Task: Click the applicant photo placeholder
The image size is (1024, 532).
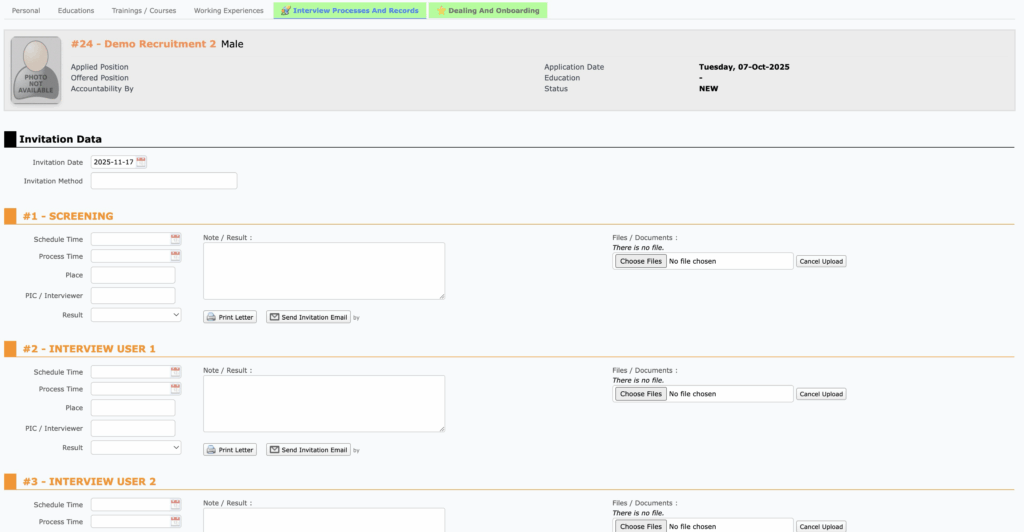Action: point(35,70)
